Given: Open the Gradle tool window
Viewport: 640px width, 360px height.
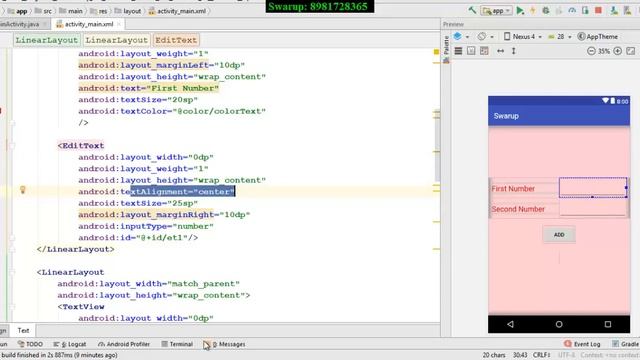Looking at the screenshot, I should point(626,344).
